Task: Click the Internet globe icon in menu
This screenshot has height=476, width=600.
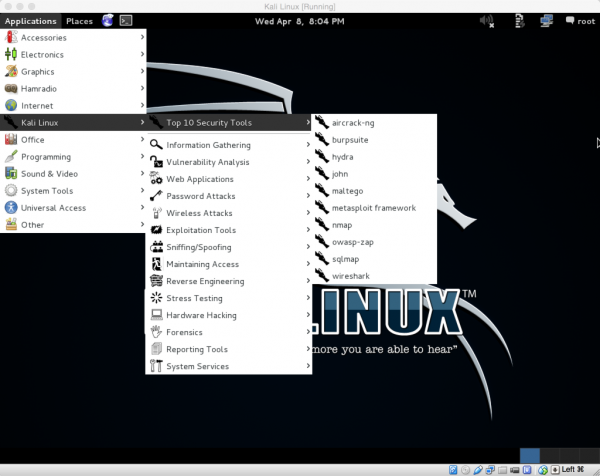Action: tap(11, 105)
